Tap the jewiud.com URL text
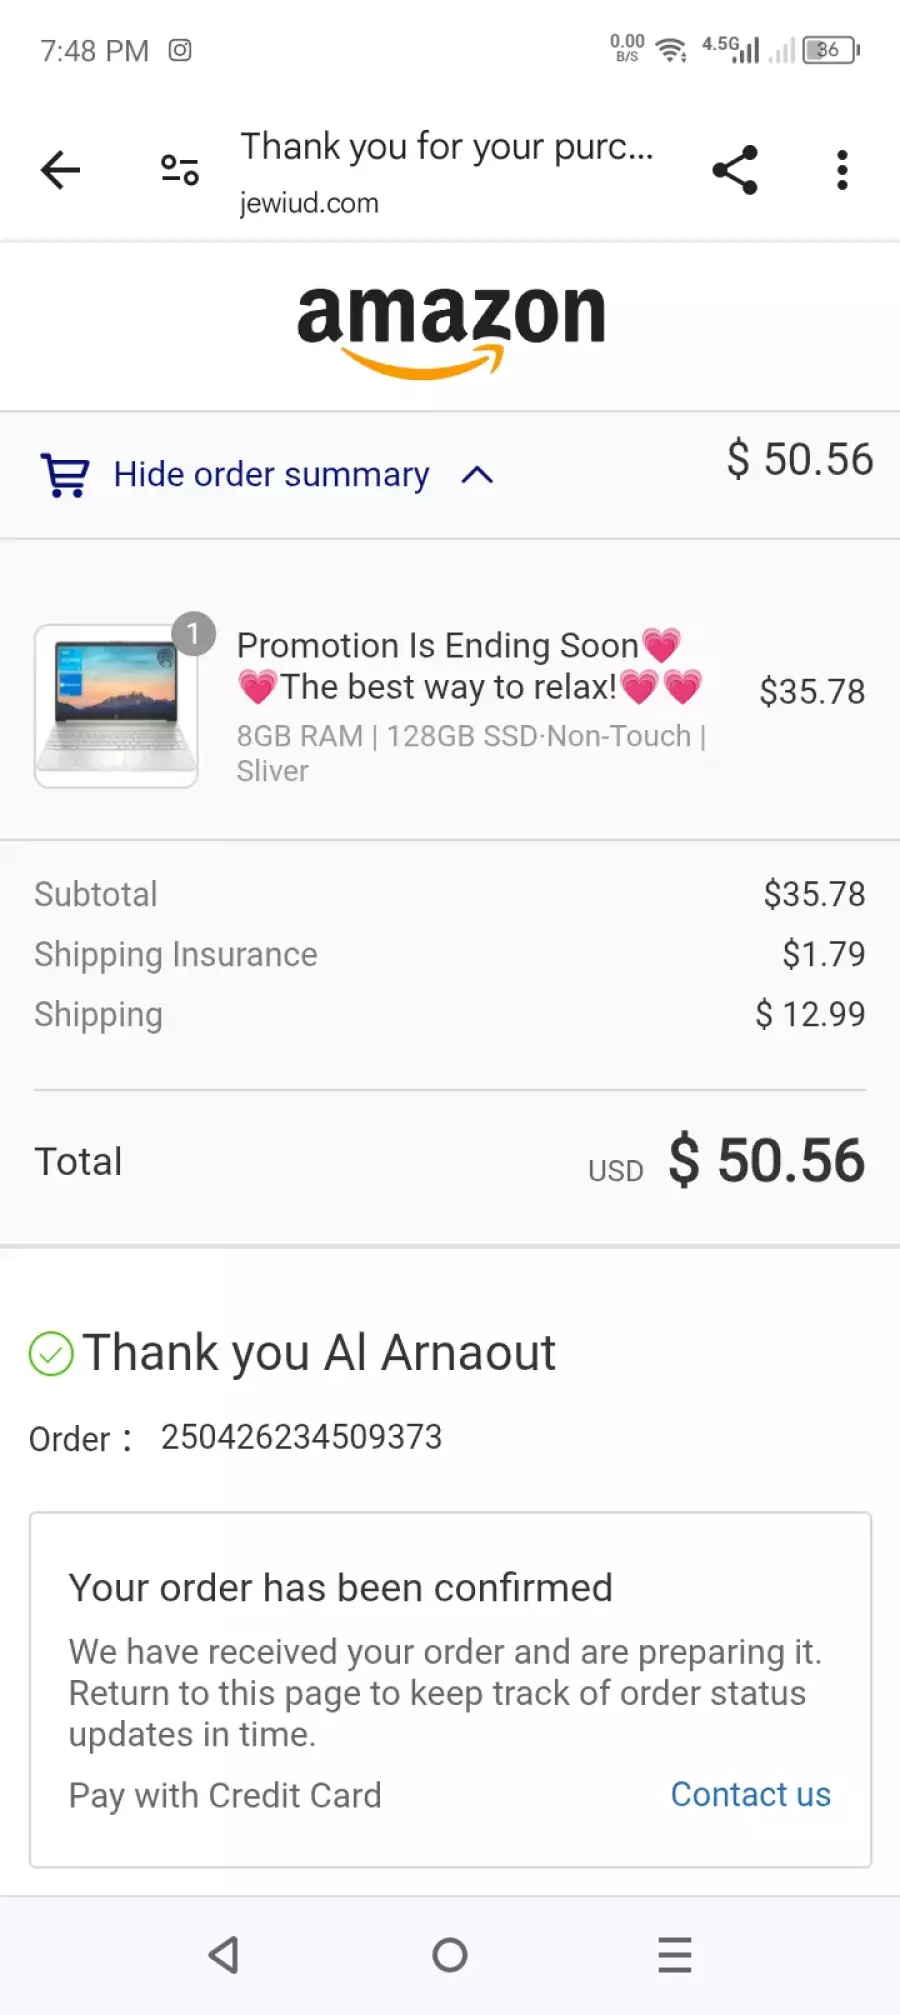The image size is (900, 2015). tap(309, 203)
